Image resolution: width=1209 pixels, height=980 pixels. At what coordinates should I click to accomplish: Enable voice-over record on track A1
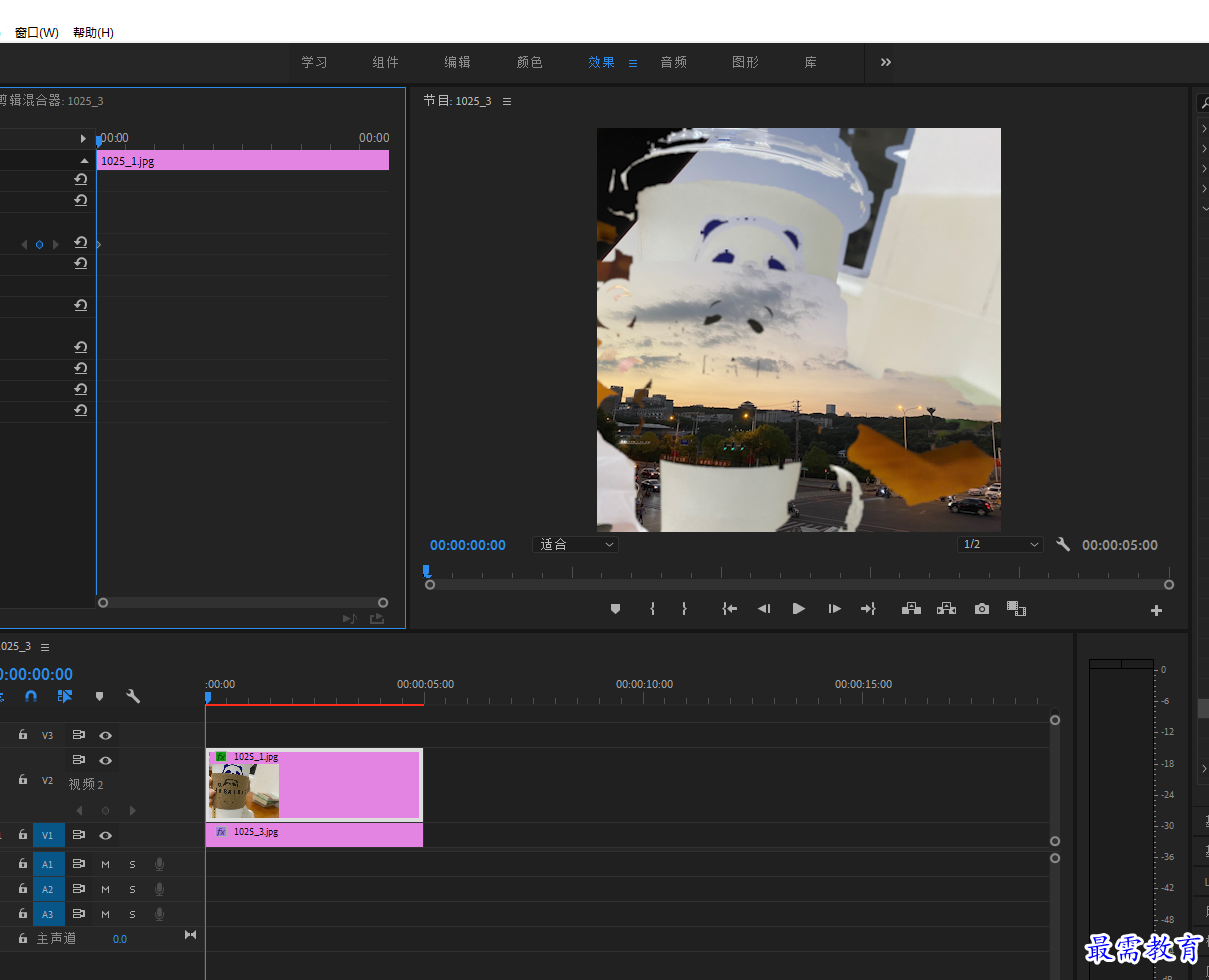(159, 863)
